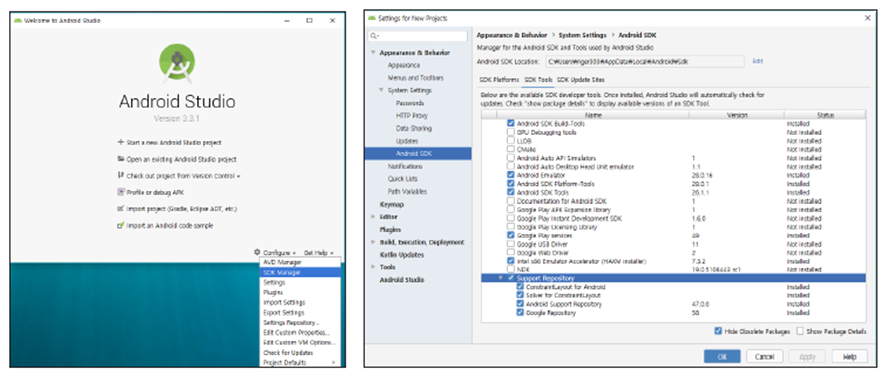The width and height of the screenshot is (888, 376).
Task: Collapse the System Settings tree node
Action: pos(381,91)
